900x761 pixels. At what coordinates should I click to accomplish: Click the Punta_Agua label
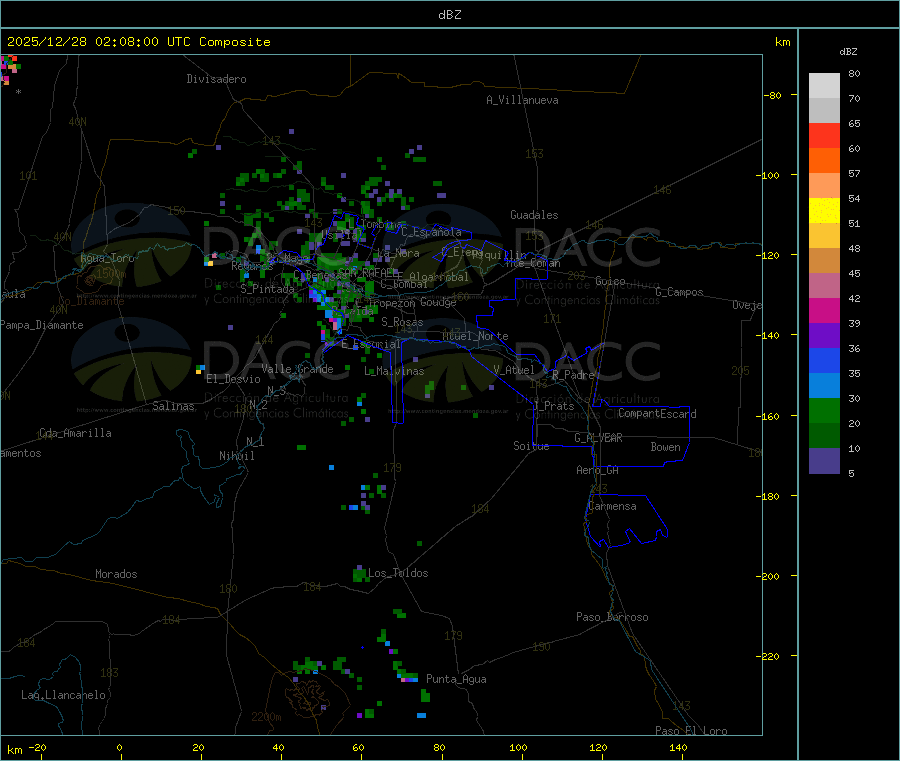[x=456, y=679]
